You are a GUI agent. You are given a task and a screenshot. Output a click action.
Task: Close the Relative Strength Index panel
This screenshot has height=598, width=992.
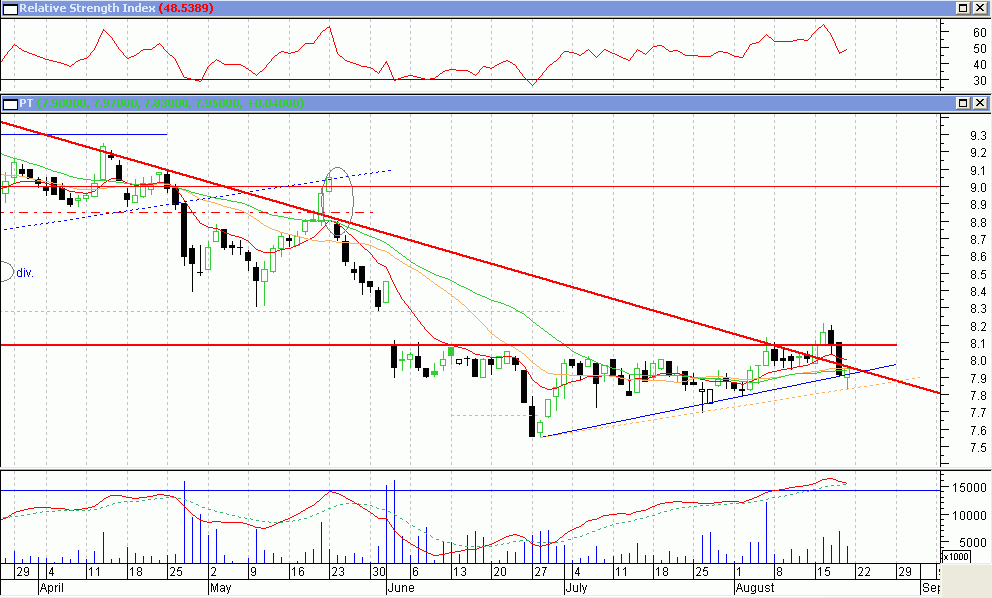point(980,8)
